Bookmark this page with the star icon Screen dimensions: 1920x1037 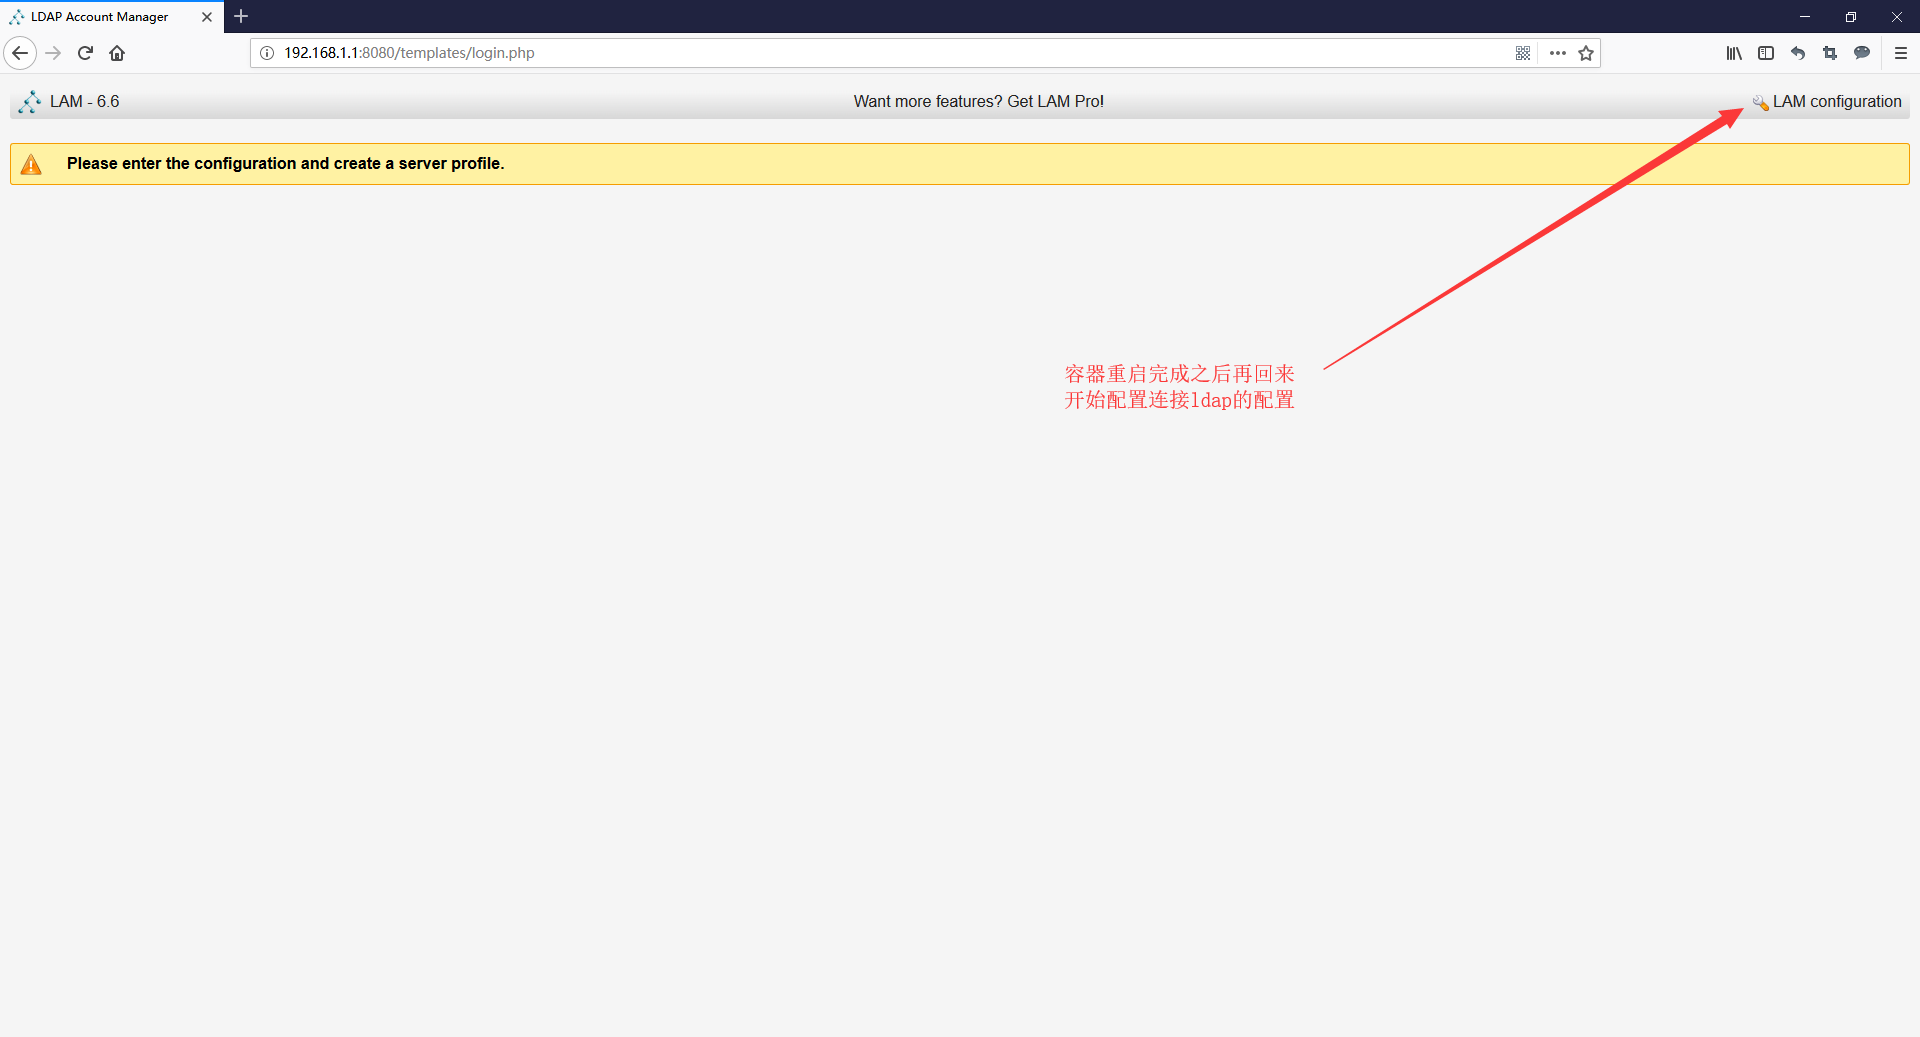coord(1586,53)
